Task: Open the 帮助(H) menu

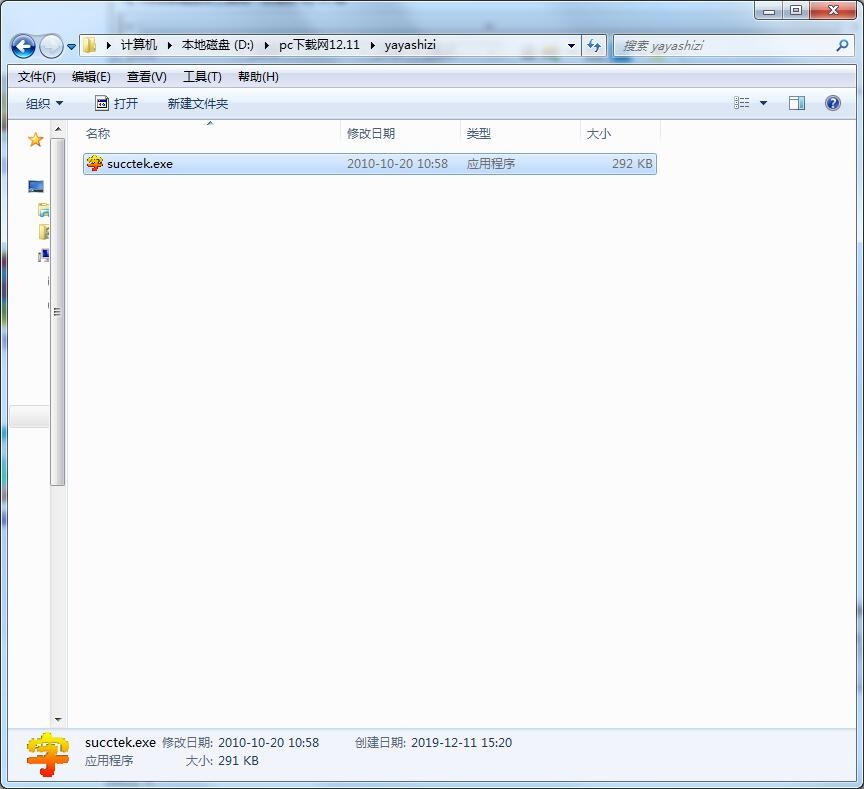Action: click(258, 77)
